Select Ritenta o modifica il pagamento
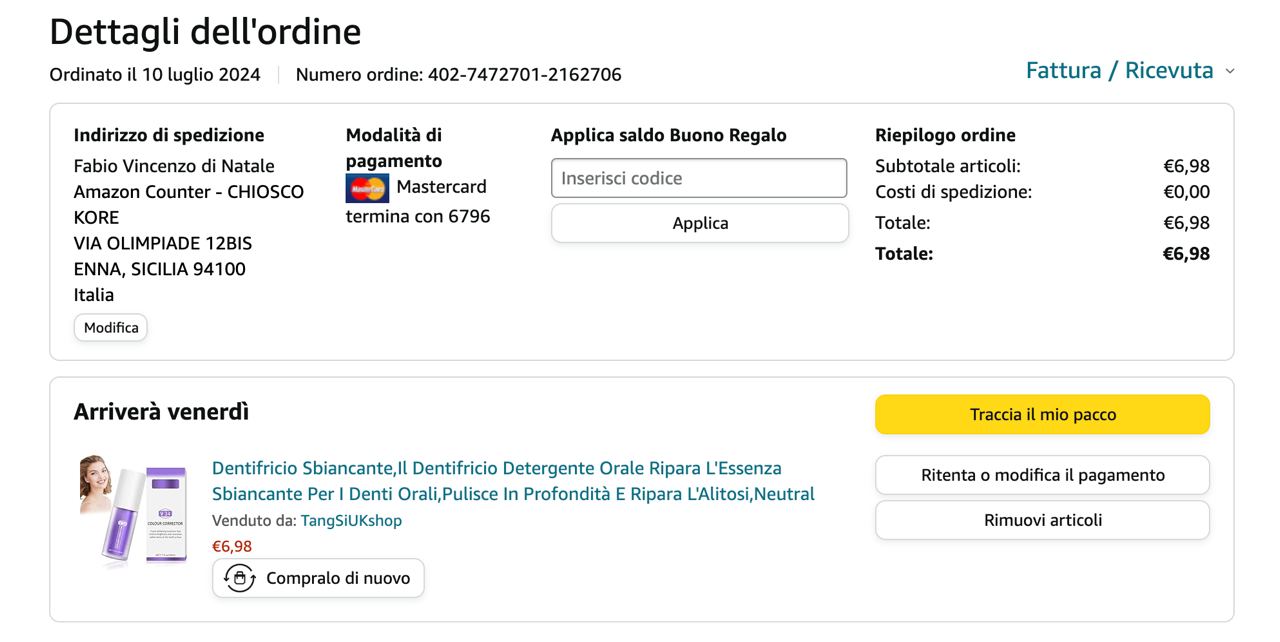Screen dimensions: 1280x642 coord(1042,475)
